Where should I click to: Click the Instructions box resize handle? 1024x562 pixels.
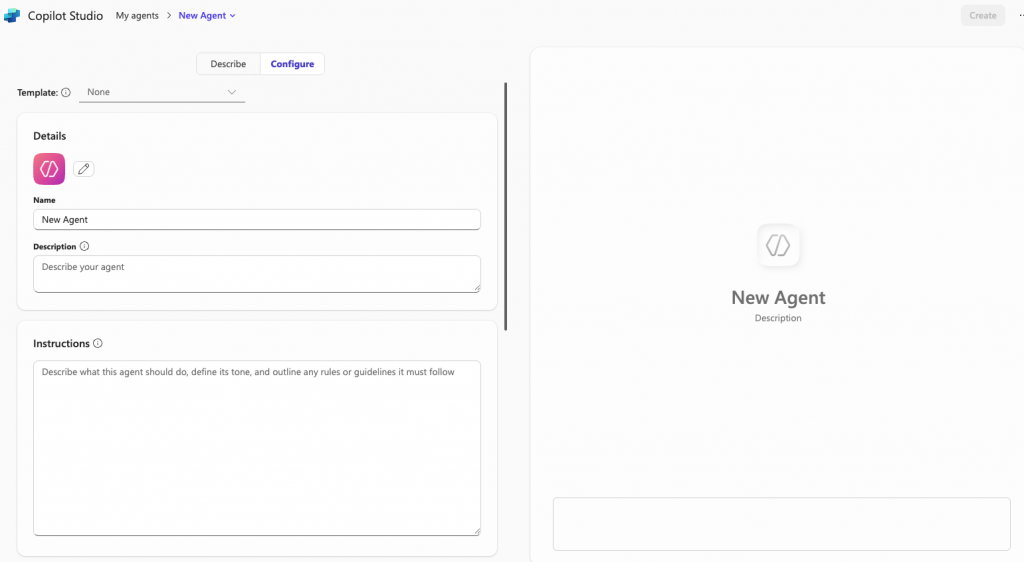tap(476, 531)
